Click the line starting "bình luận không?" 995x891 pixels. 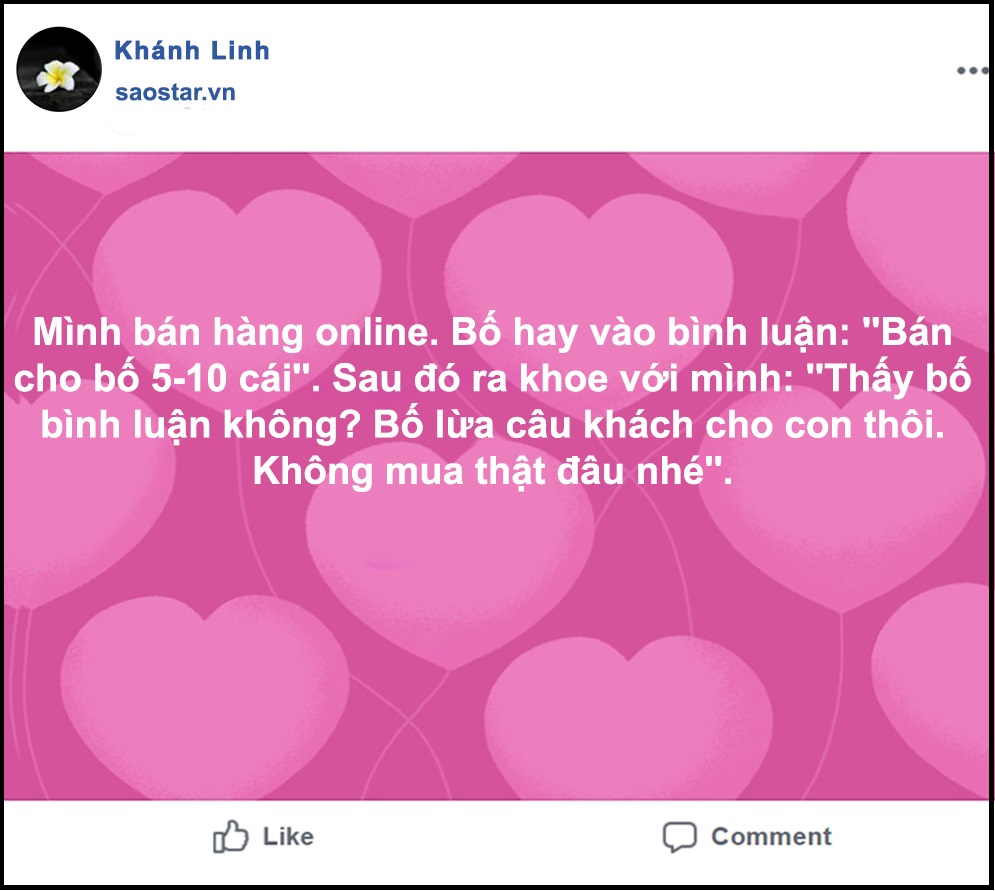492,425
